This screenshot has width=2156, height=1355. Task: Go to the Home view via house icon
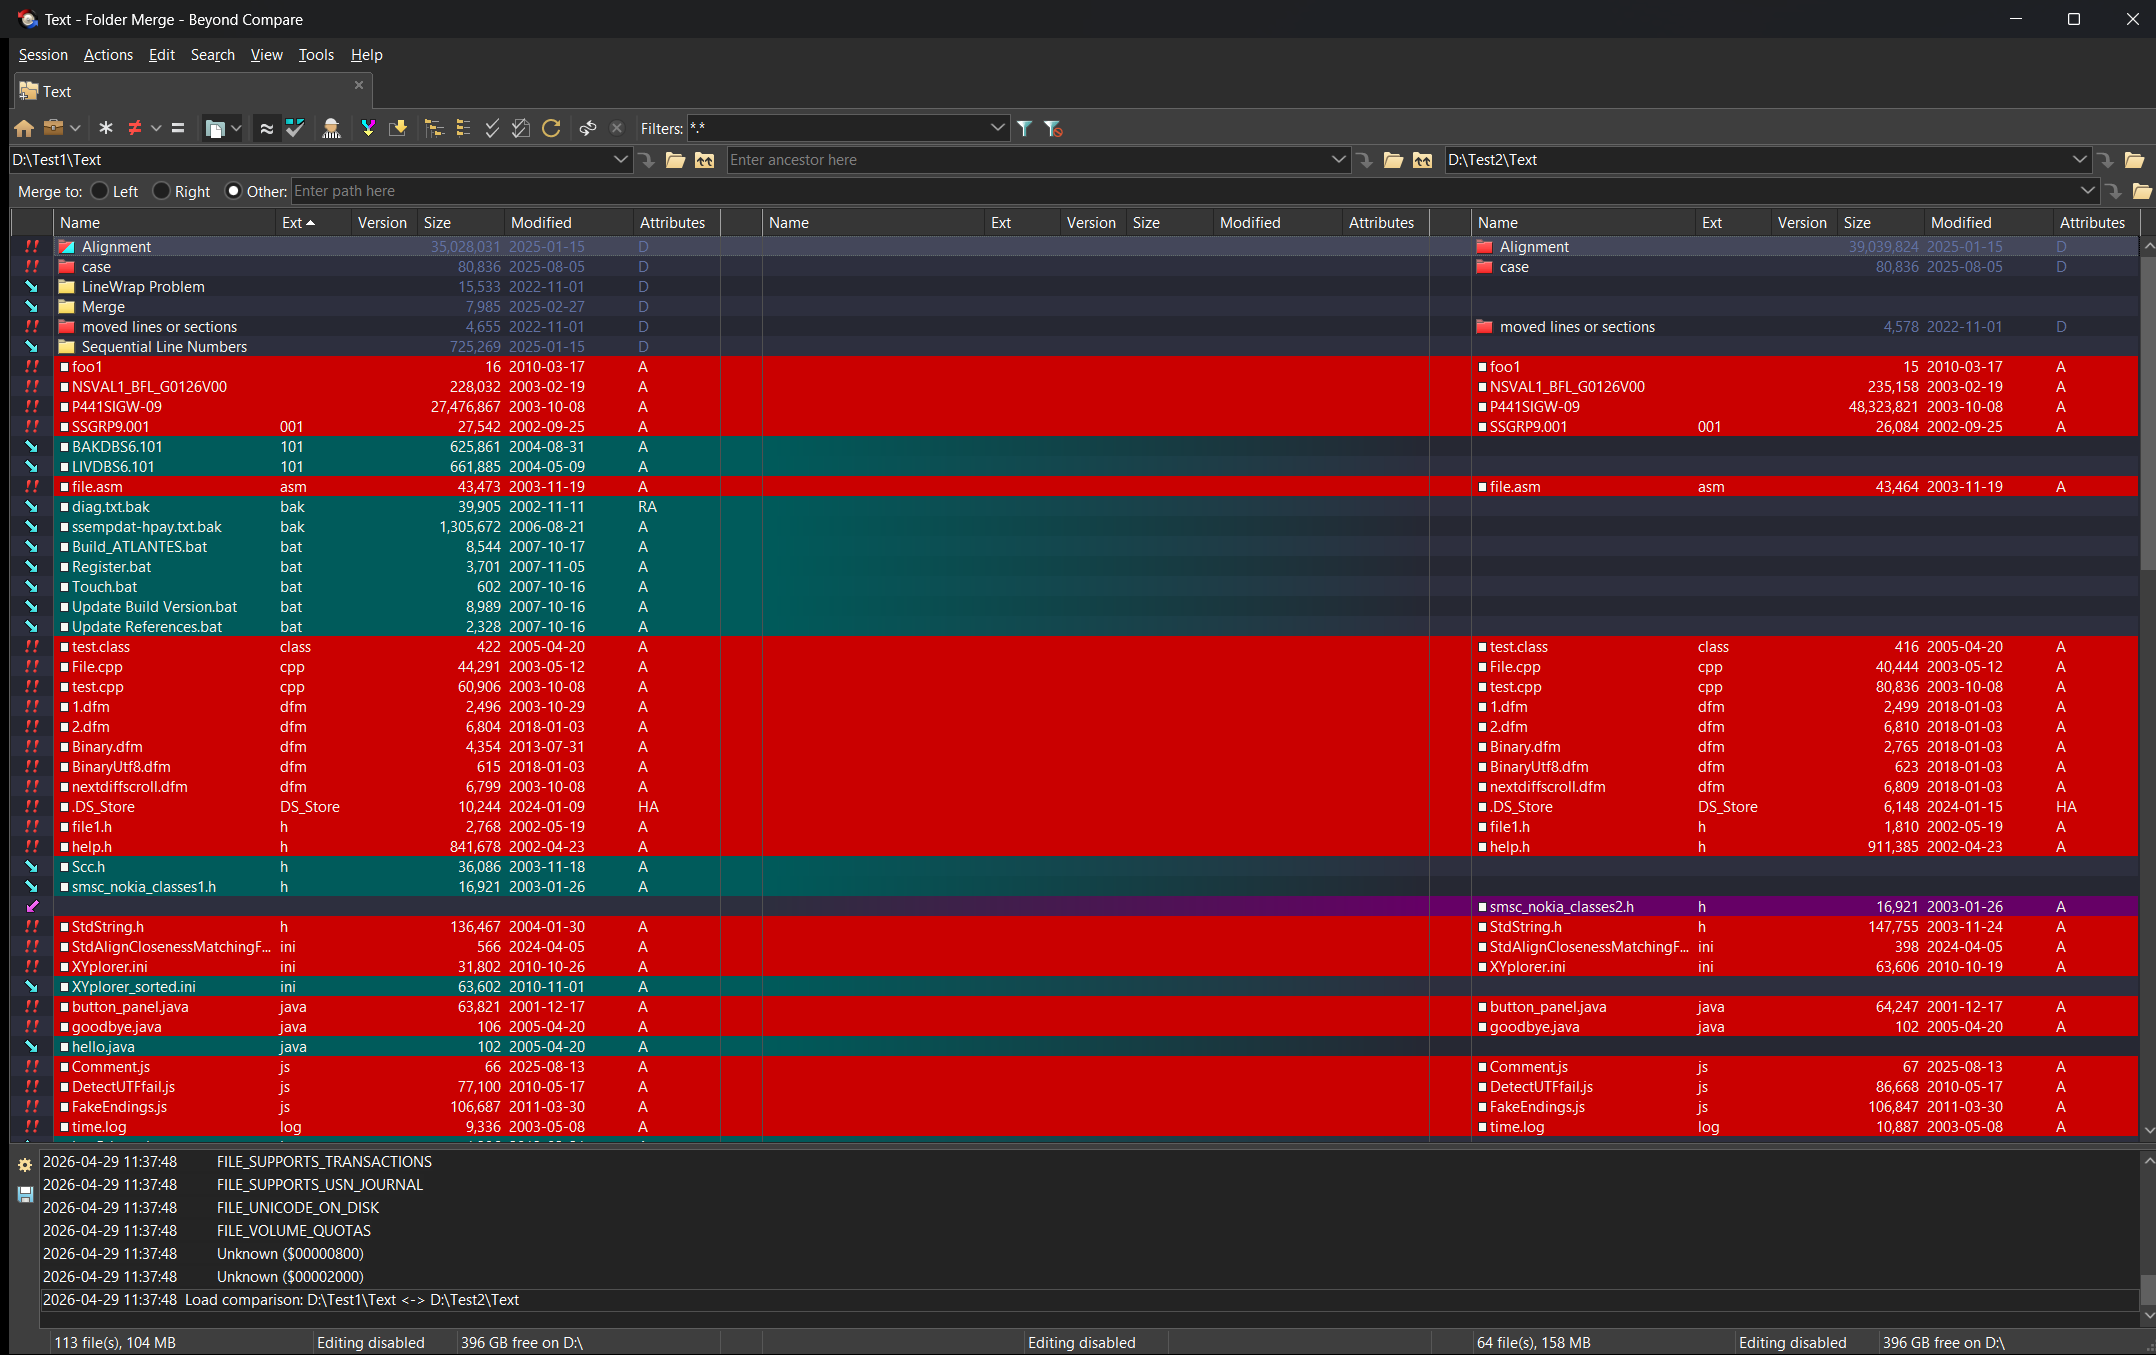[x=24, y=128]
